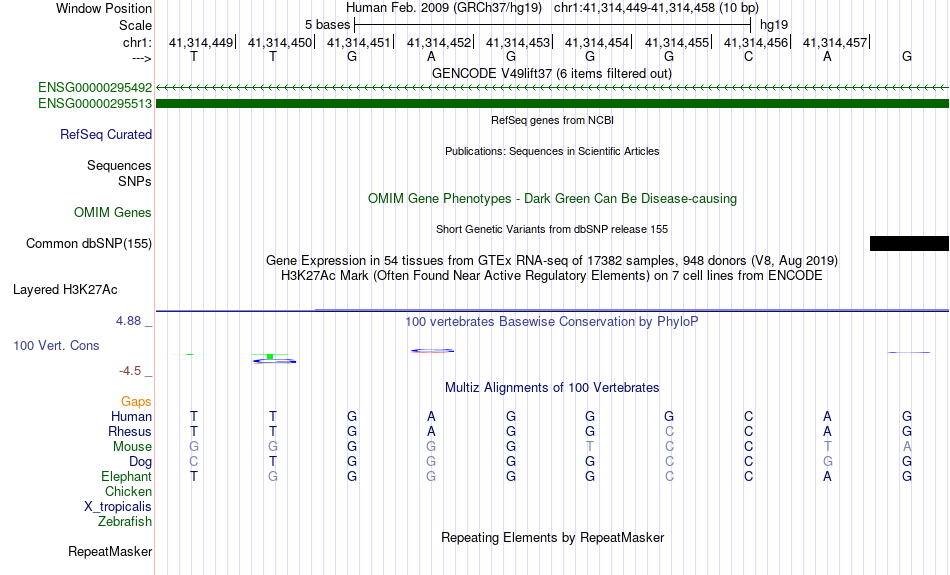The height and width of the screenshot is (575, 950).
Task: Click the ENSG00000295513 gene label
Action: click(95, 104)
